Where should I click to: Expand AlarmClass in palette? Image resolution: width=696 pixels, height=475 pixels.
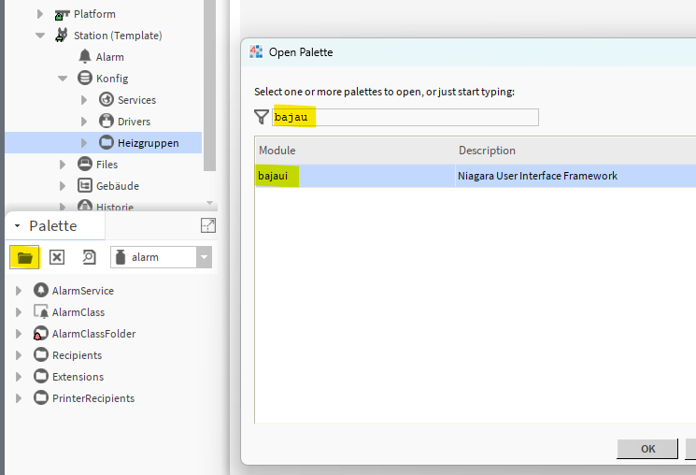[18, 312]
